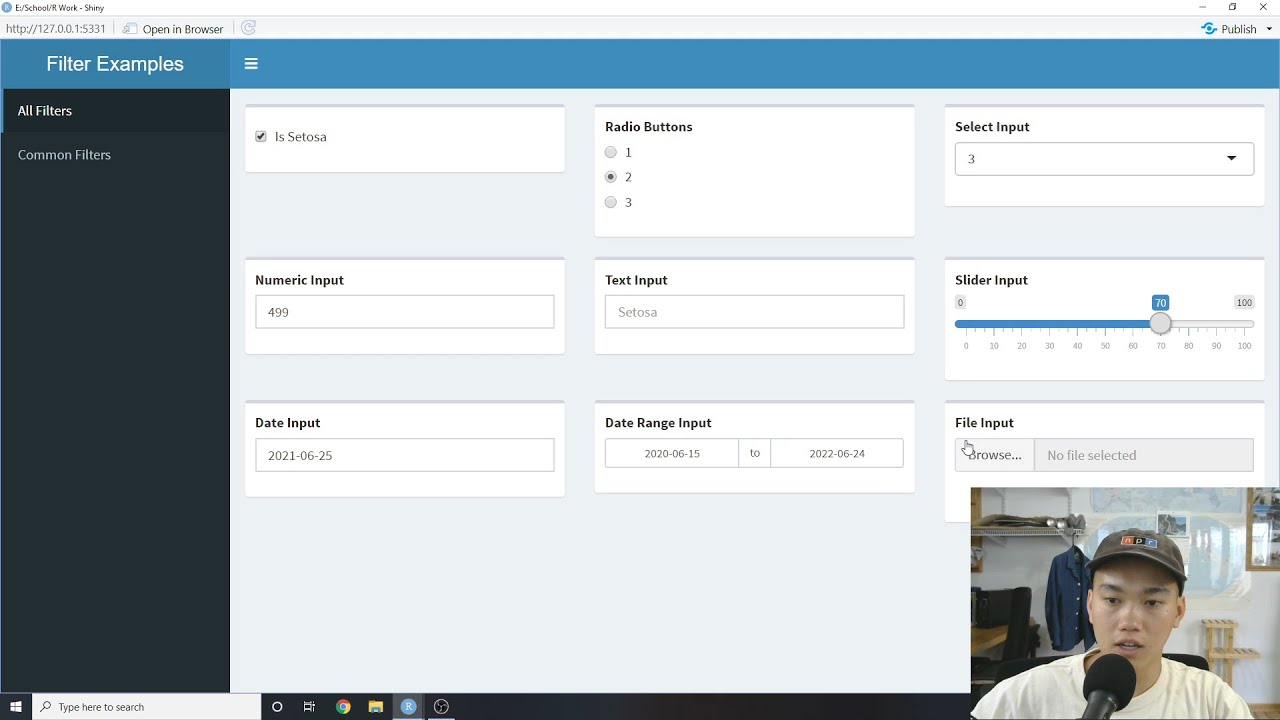Click the Date Input field 2021-06-25
The width and height of the screenshot is (1280, 720).
404,455
